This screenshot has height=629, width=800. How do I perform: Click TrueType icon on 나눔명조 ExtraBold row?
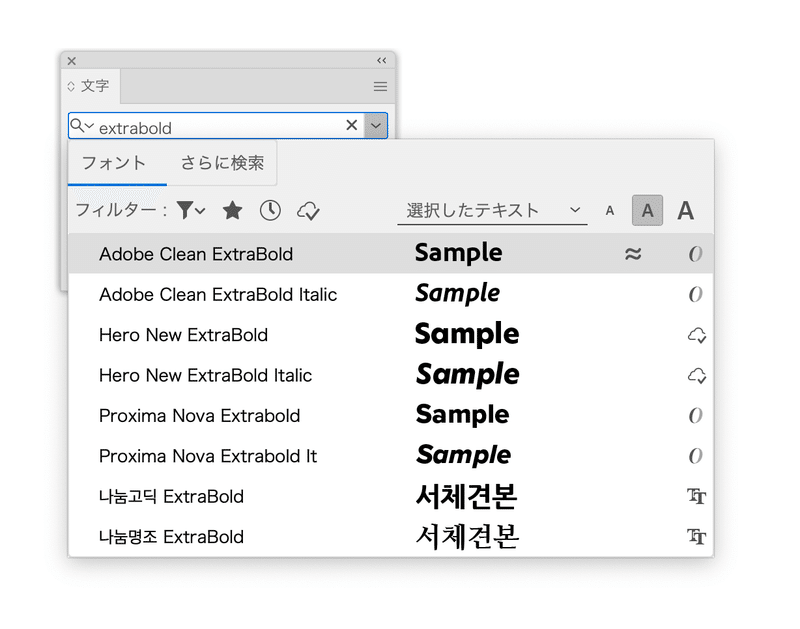point(696,536)
